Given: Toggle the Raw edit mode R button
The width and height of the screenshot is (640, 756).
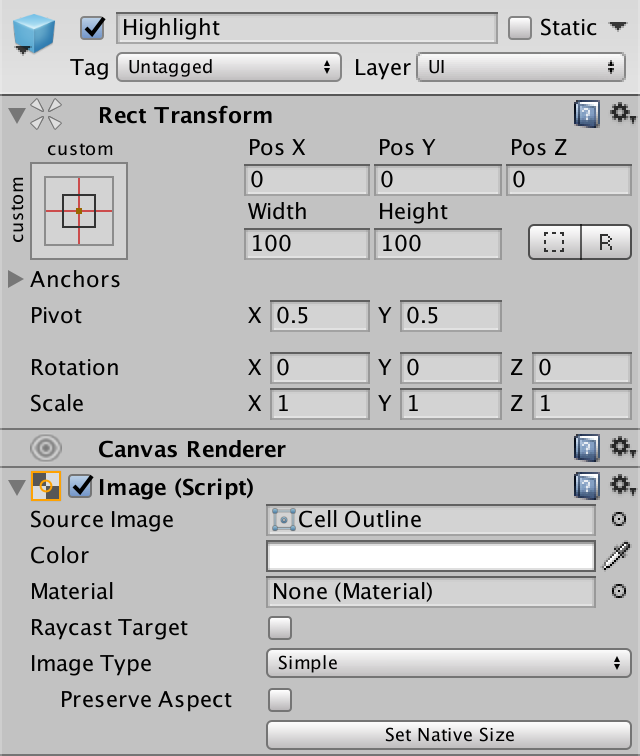Looking at the screenshot, I should tap(606, 242).
